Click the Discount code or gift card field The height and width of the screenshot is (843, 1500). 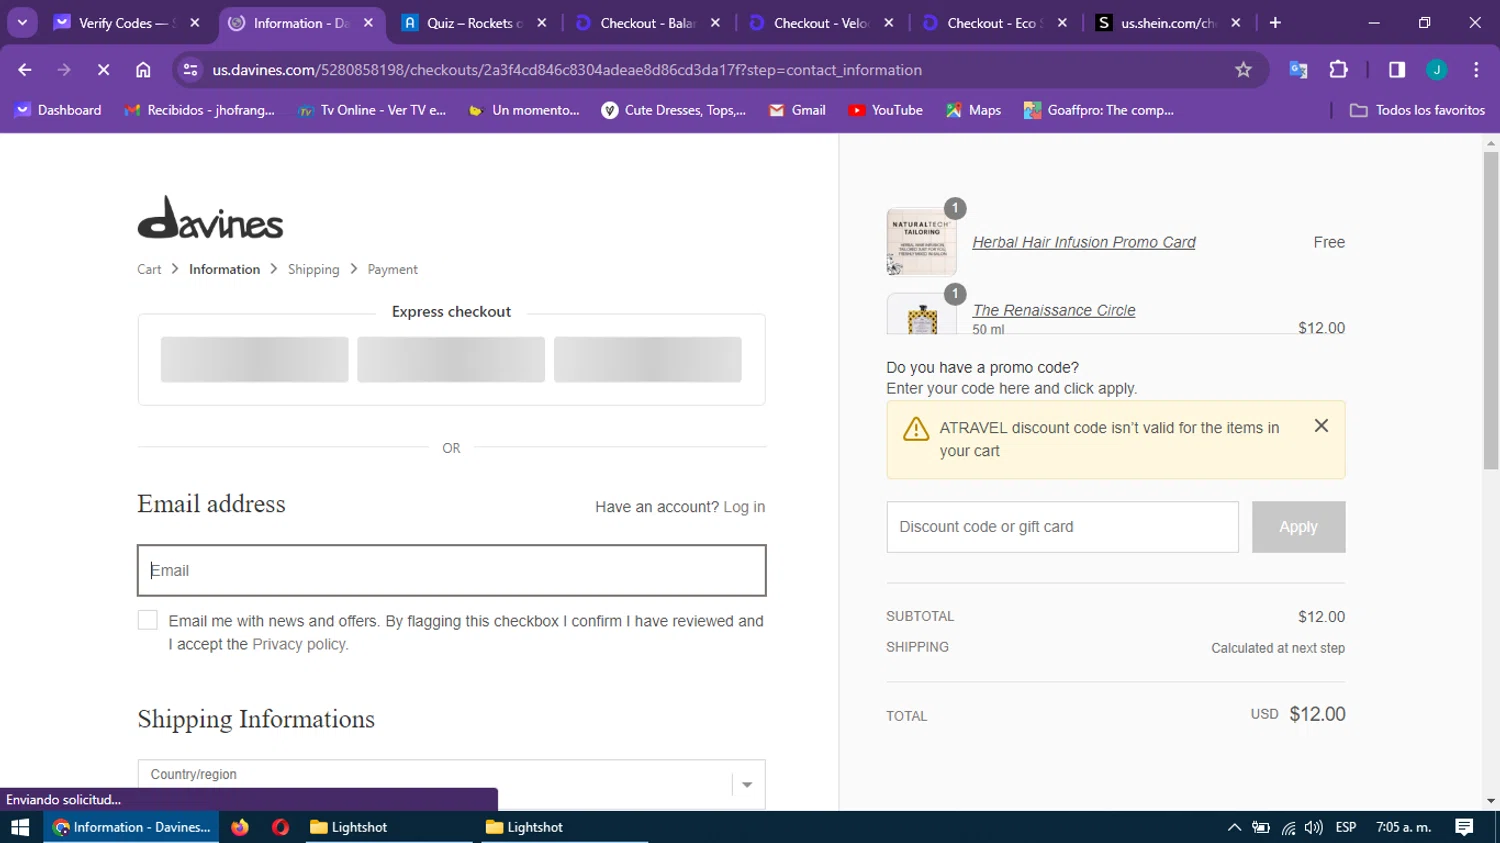[1062, 527]
